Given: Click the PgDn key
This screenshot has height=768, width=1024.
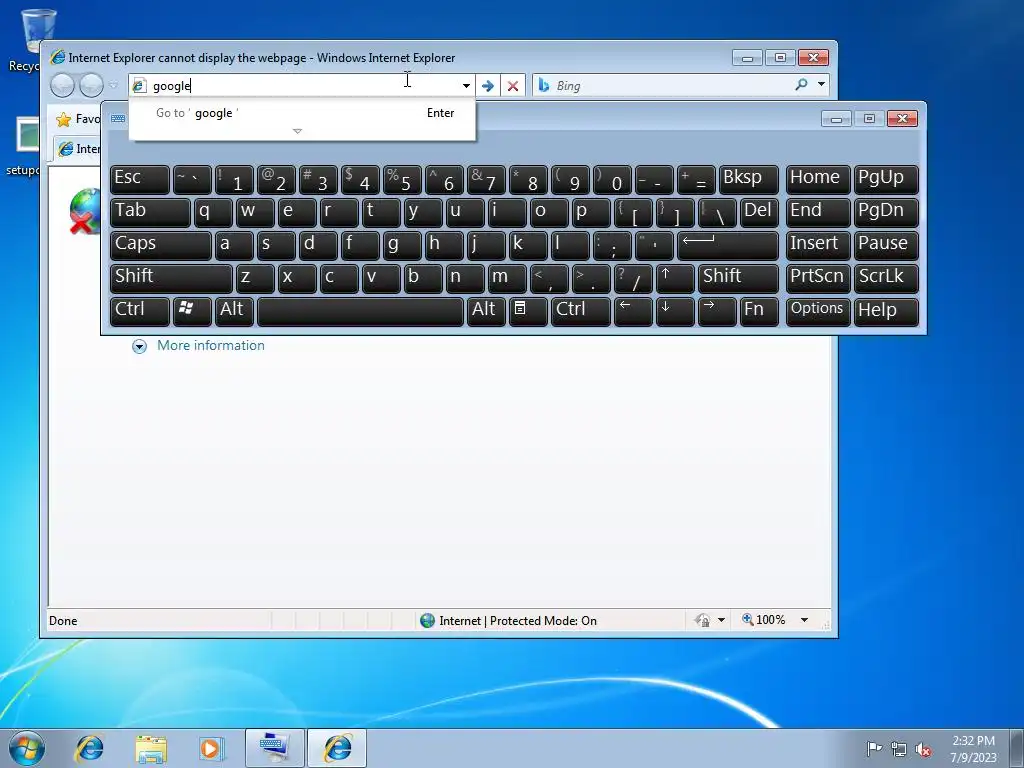Looking at the screenshot, I should pyautogui.click(x=886, y=212).
